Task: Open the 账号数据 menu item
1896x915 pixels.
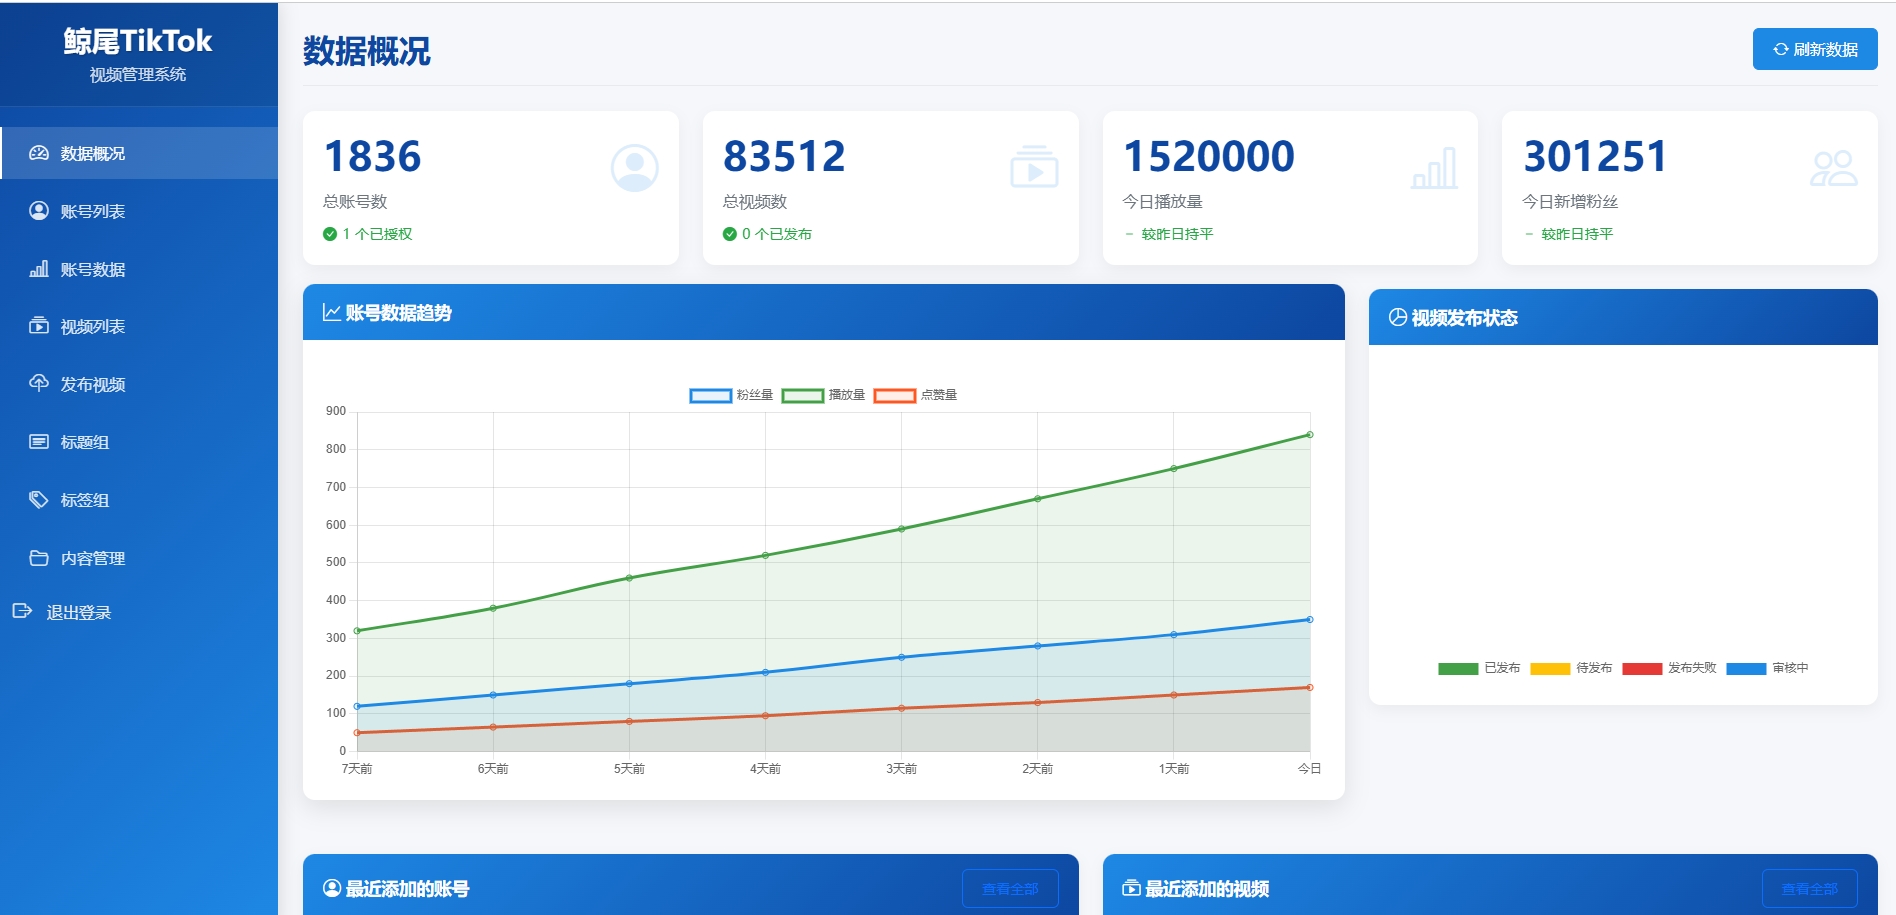Action: [93, 269]
